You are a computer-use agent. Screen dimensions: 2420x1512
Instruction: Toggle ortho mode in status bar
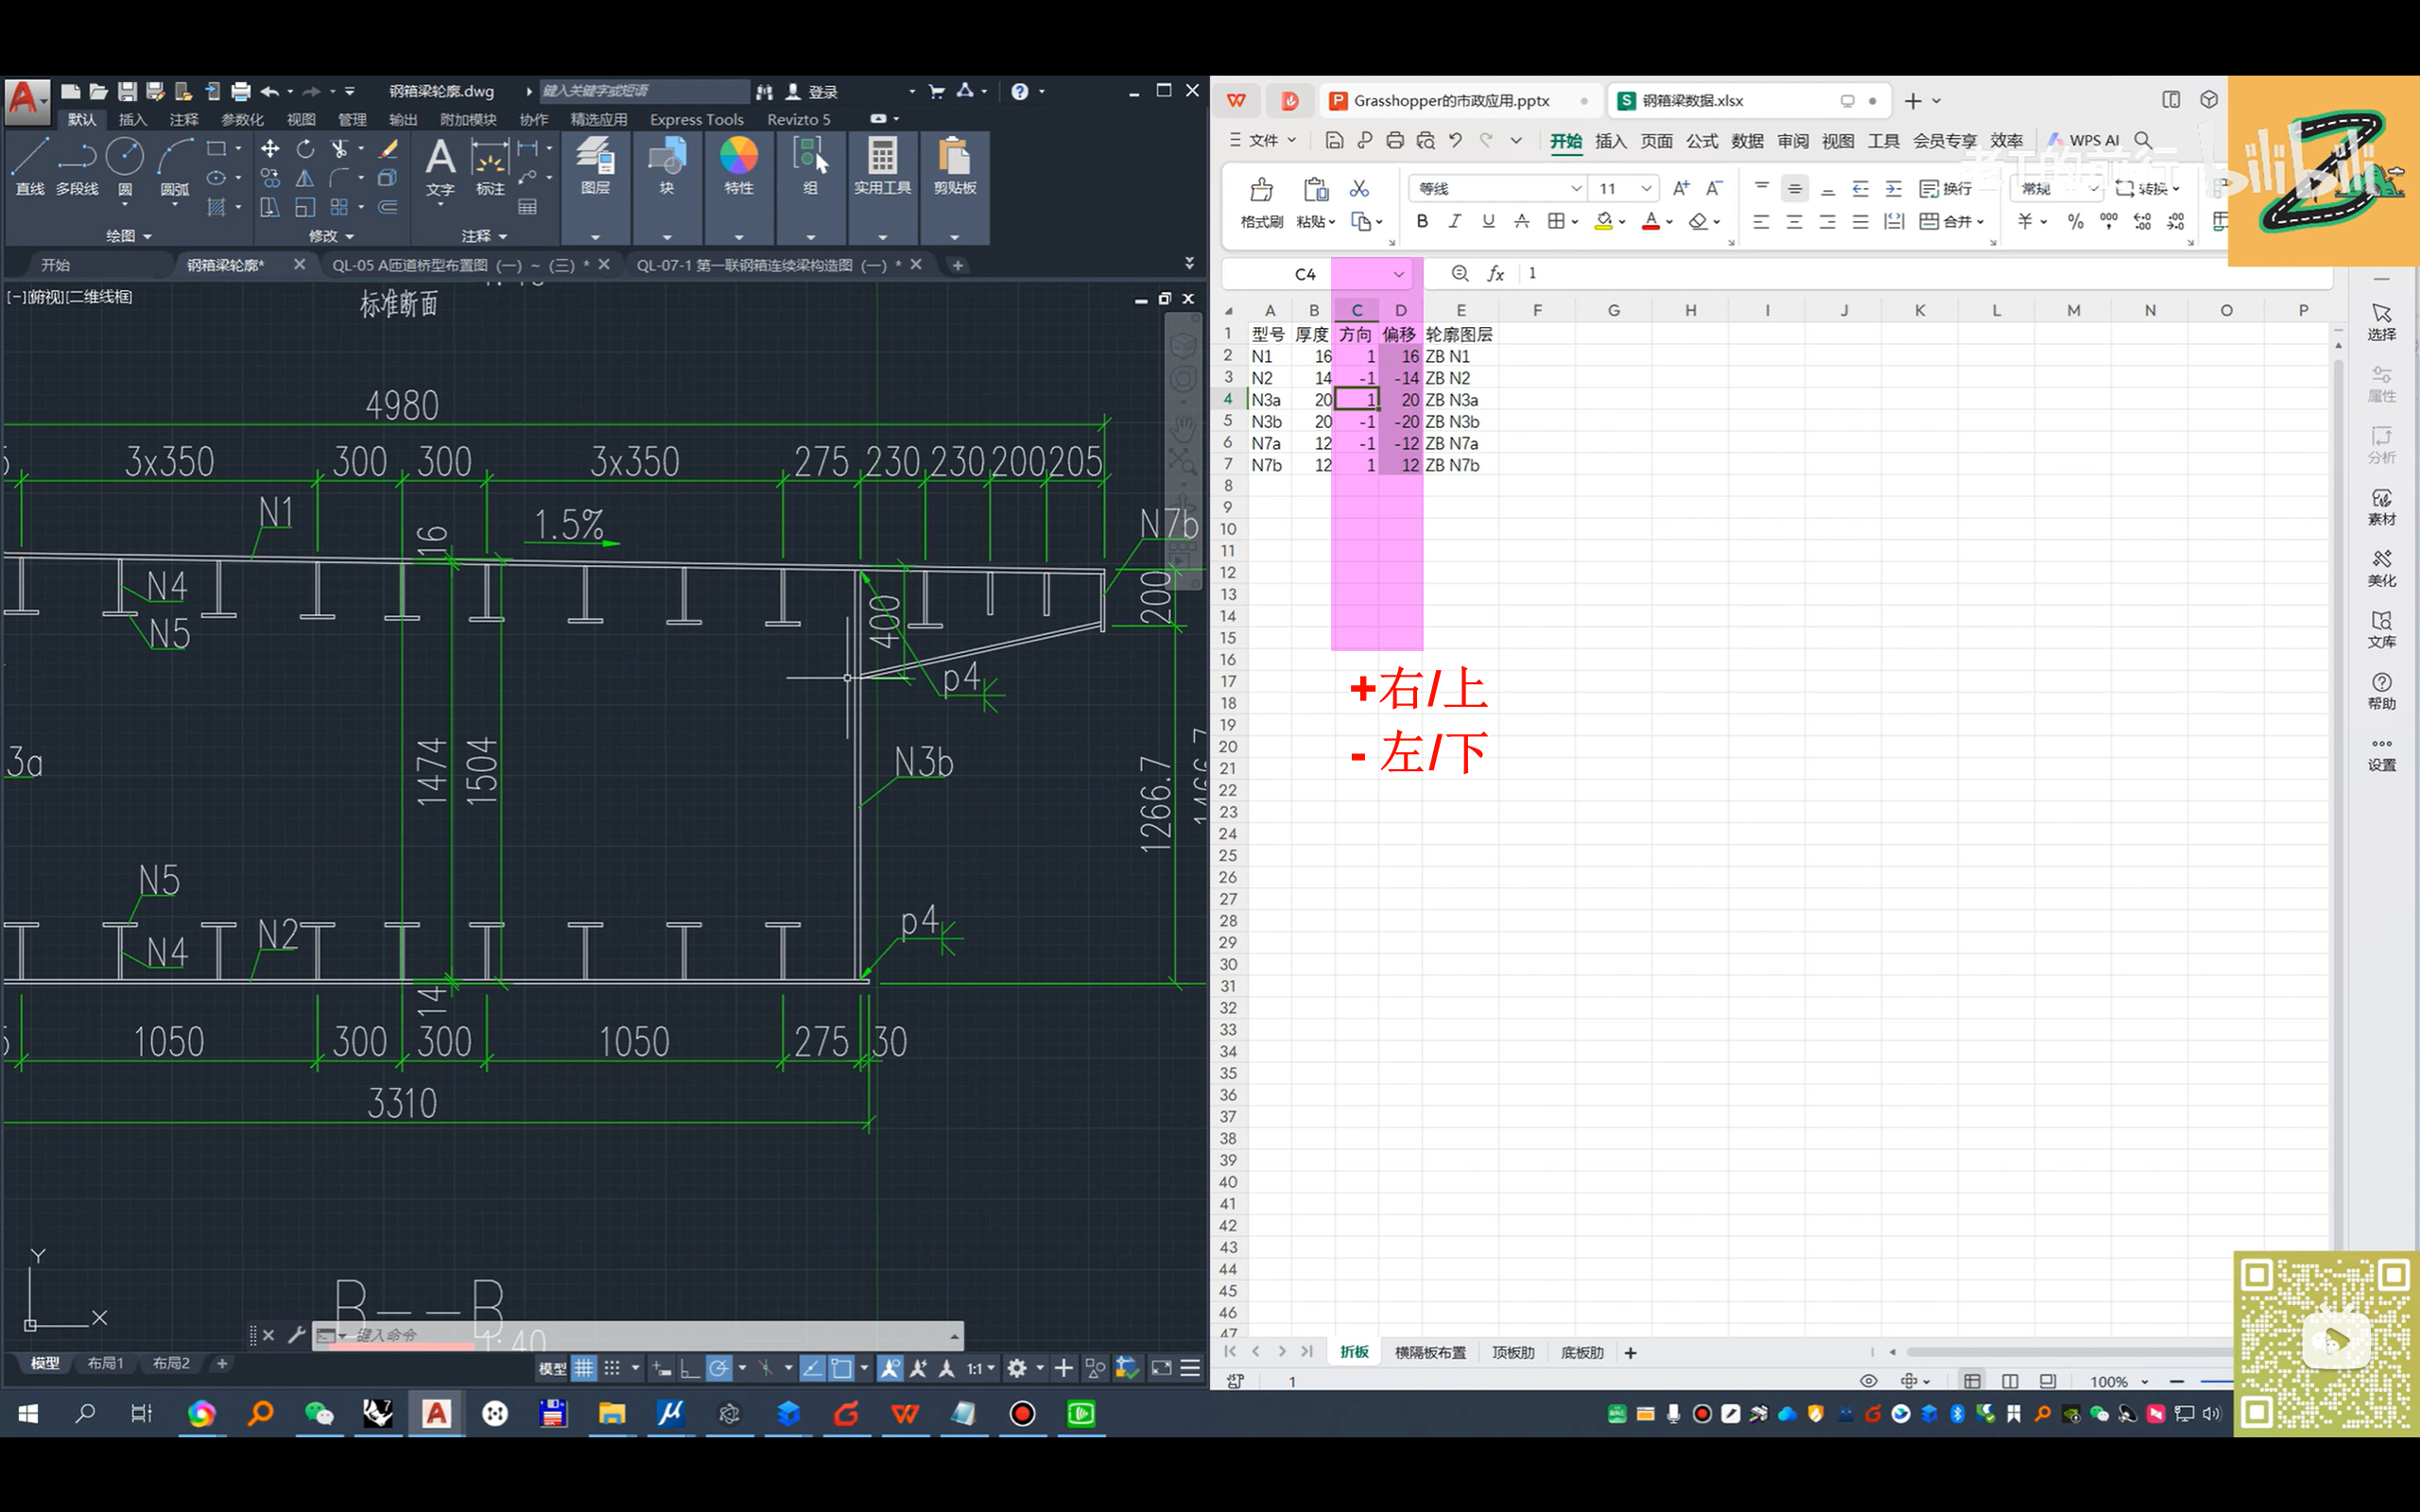[689, 1368]
